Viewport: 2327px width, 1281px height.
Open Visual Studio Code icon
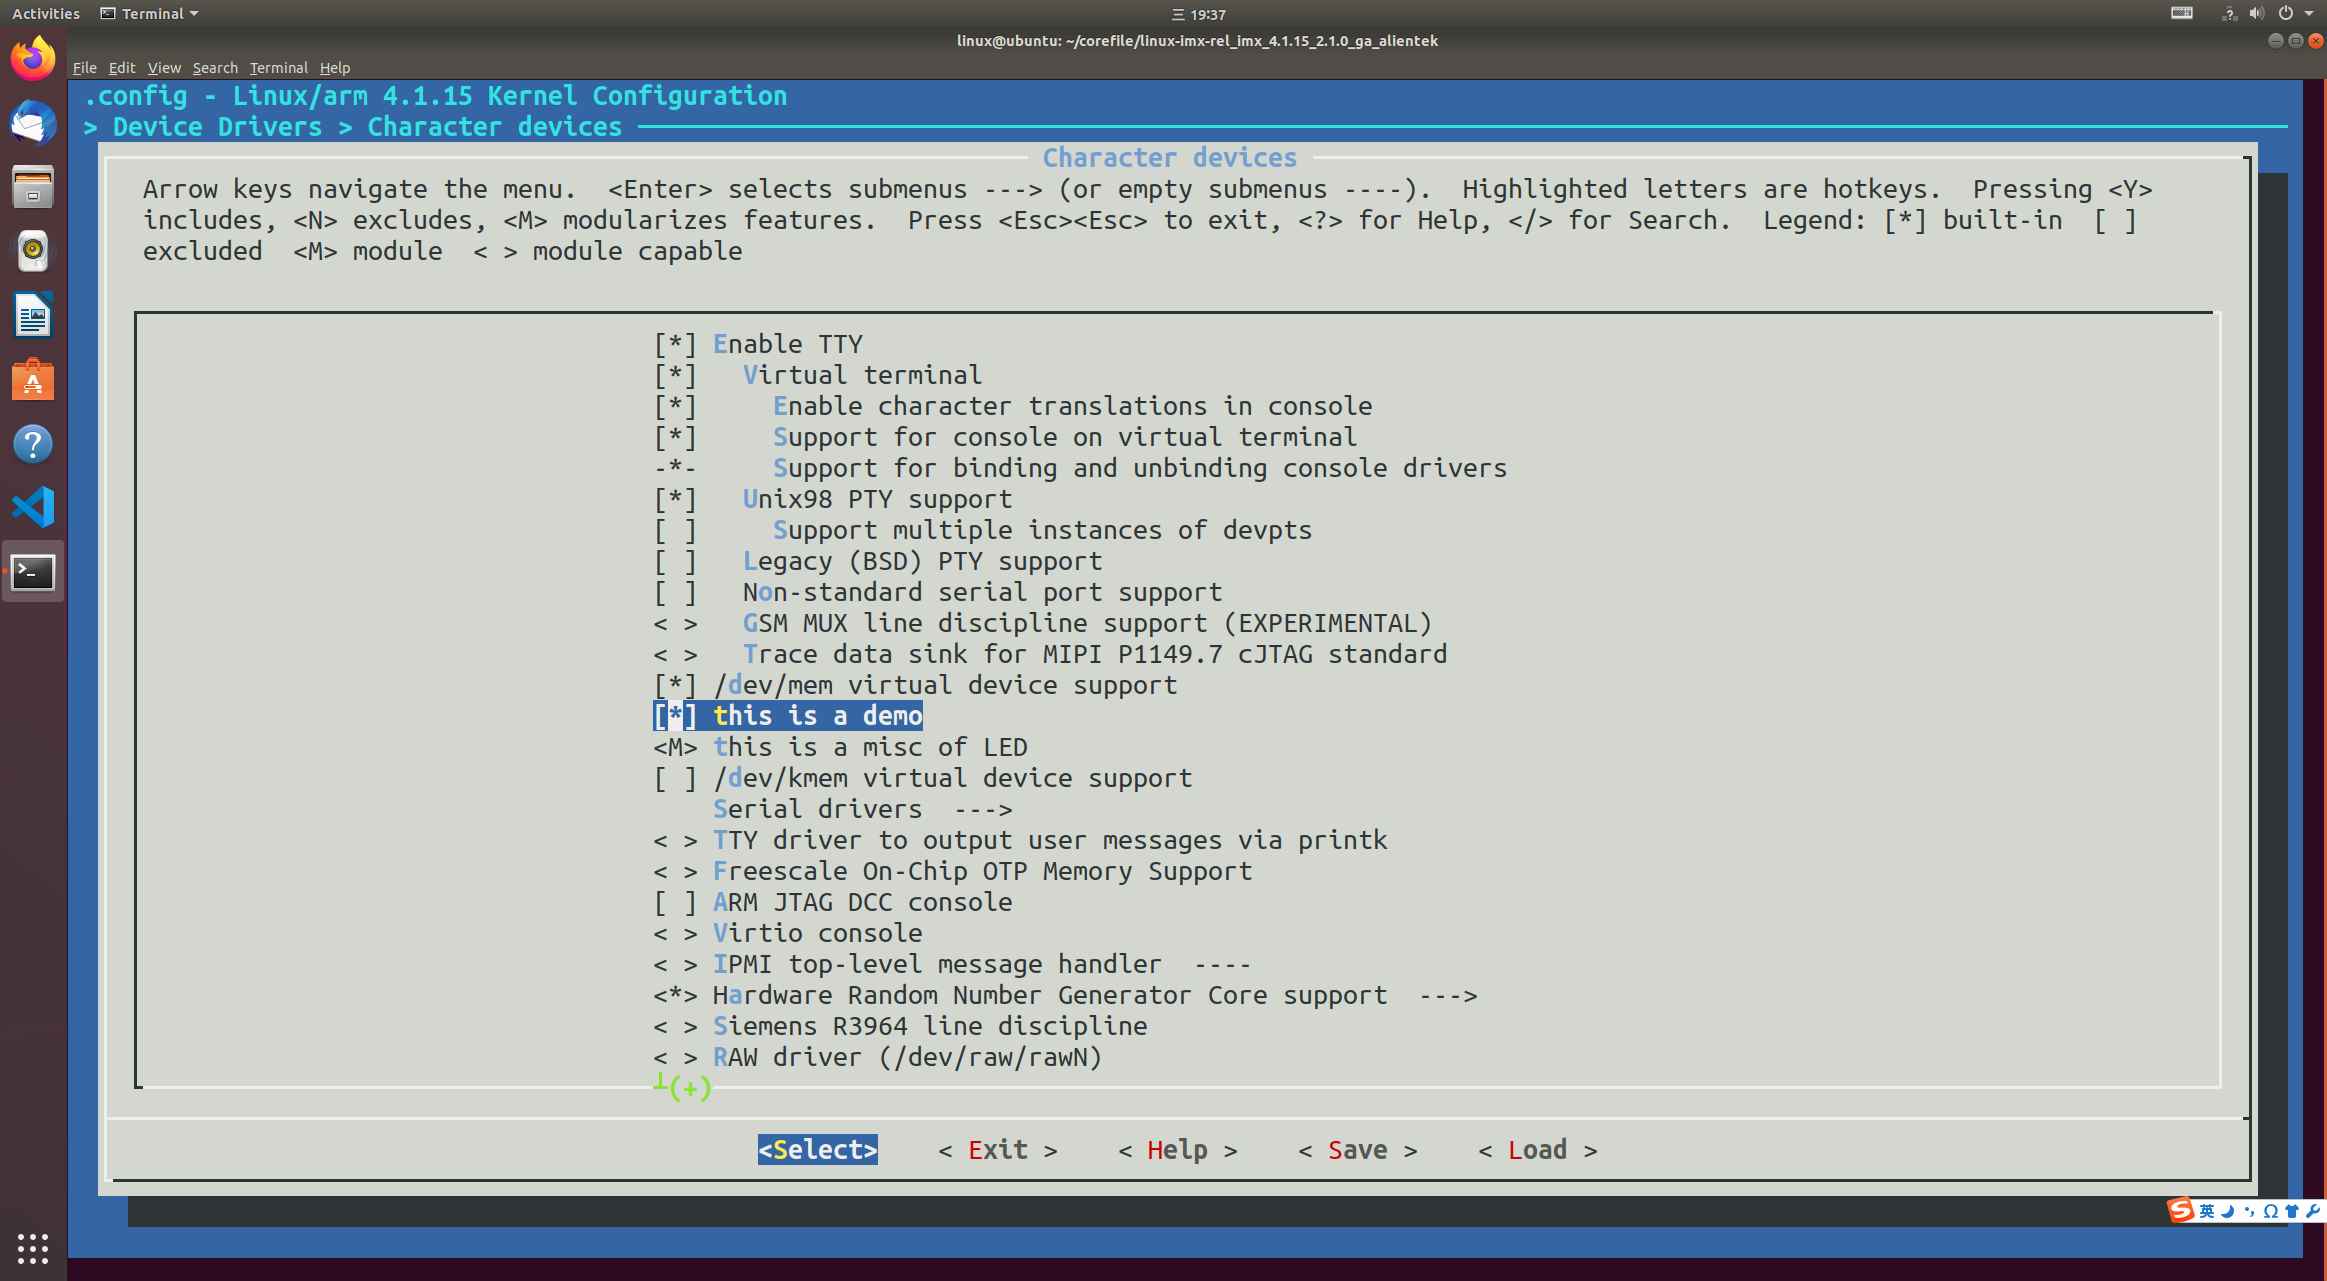click(33, 507)
